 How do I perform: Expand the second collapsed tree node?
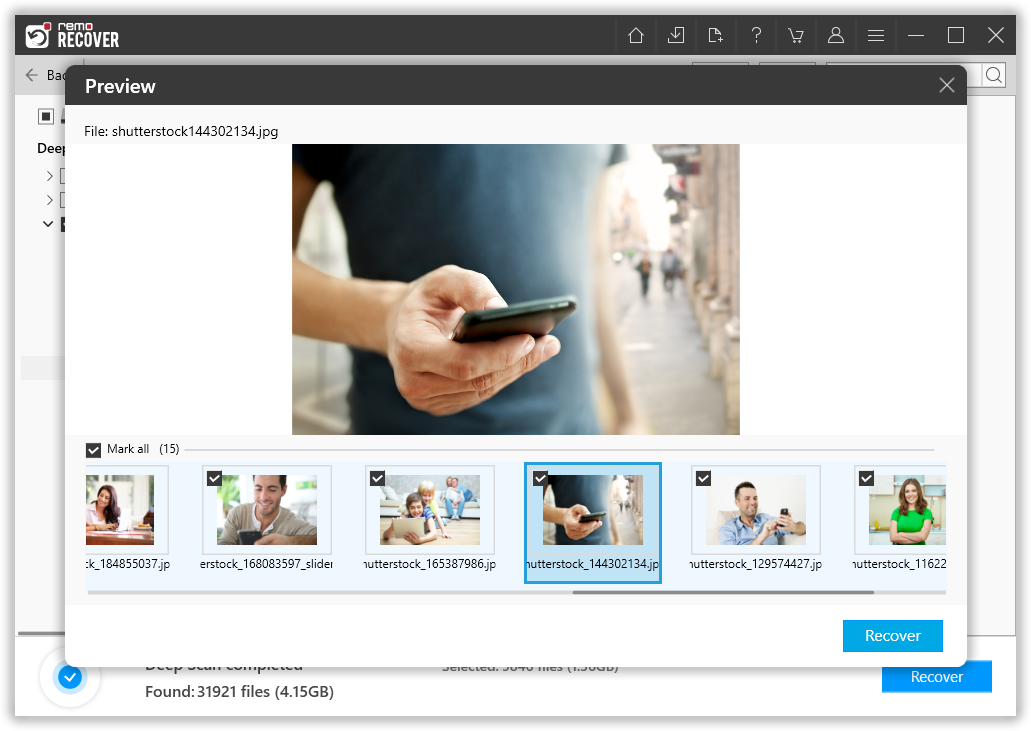pyautogui.click(x=49, y=200)
